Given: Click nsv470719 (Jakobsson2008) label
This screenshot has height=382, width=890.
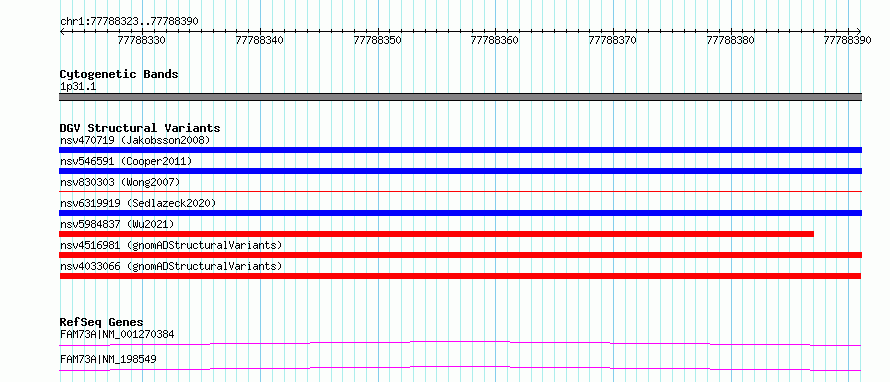Looking at the screenshot, I should (x=135, y=140).
